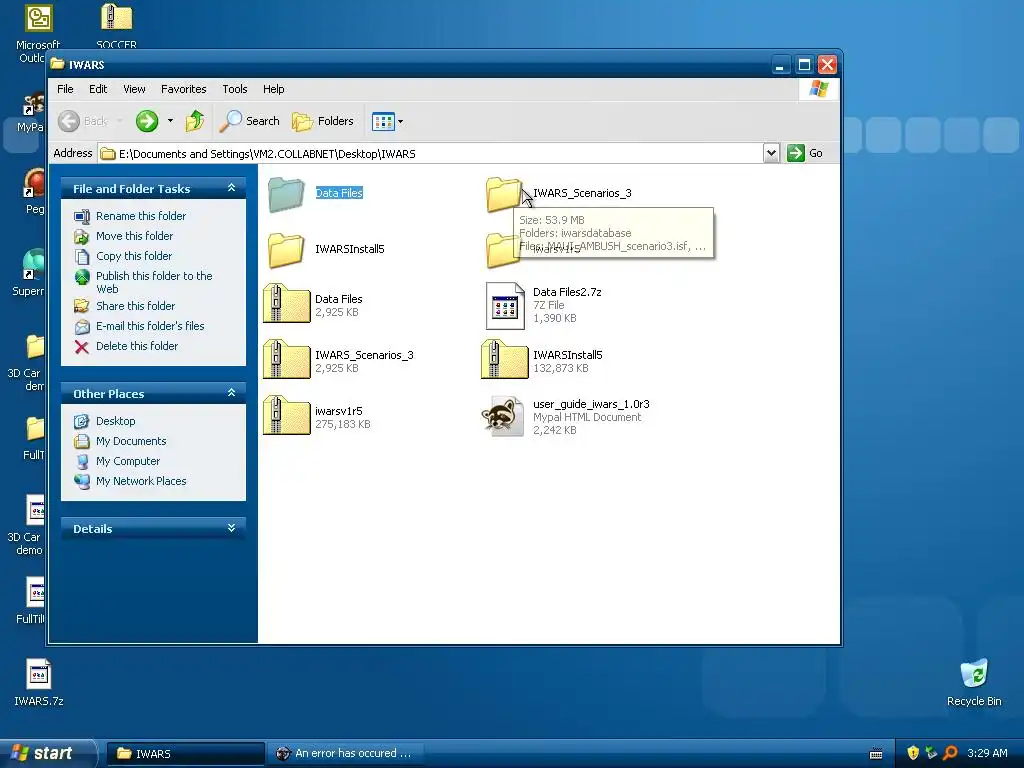Maximize the IWARS window
This screenshot has height=768, width=1024.
click(x=804, y=65)
